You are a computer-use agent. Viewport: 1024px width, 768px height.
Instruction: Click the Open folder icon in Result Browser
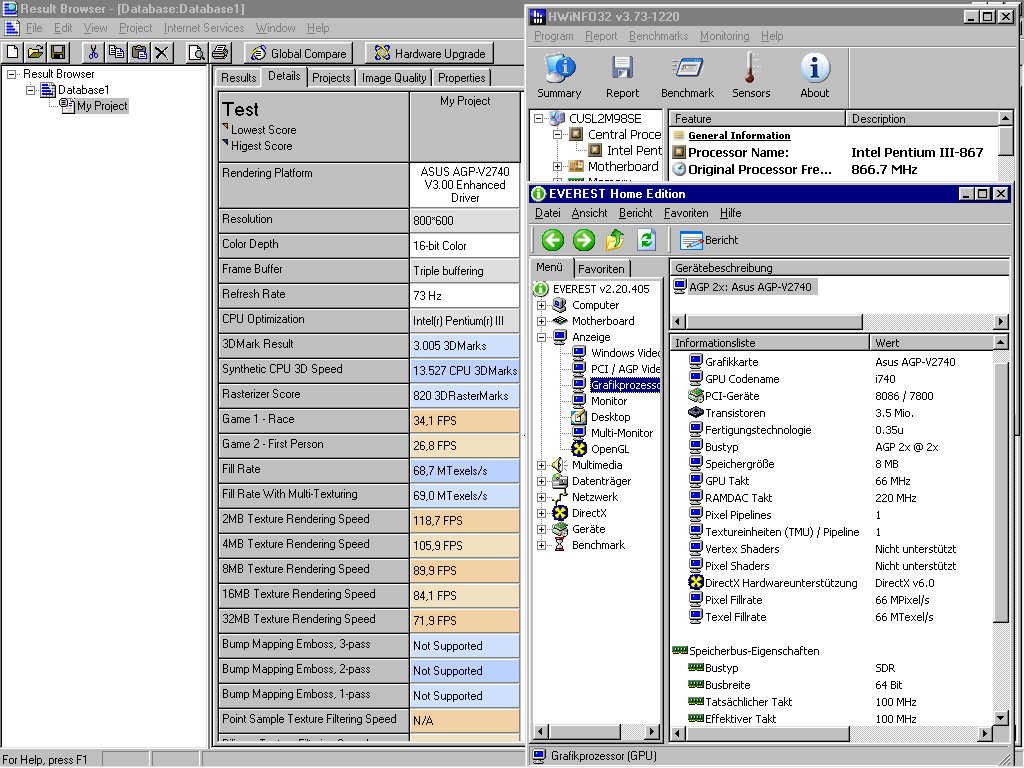pyautogui.click(x=35, y=53)
